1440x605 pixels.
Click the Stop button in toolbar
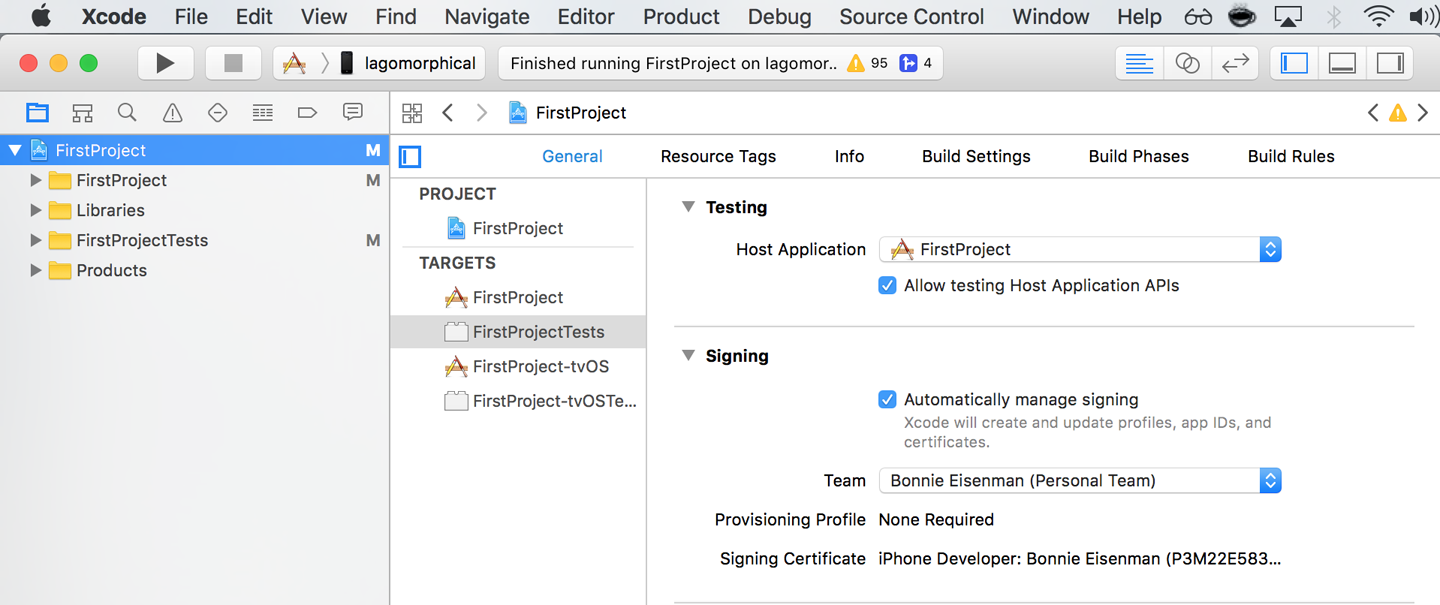tap(233, 63)
